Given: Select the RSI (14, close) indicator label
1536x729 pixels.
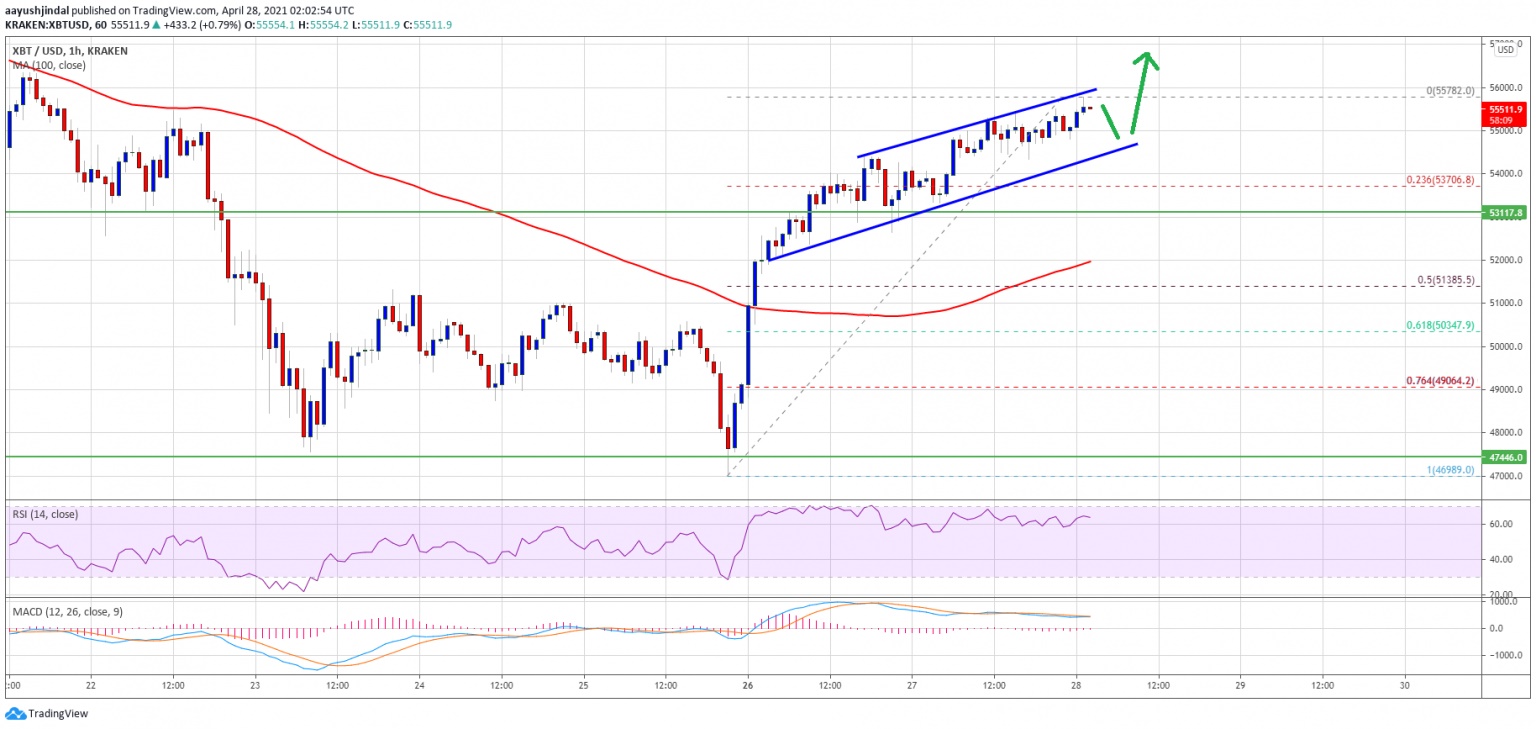Looking at the screenshot, I should (43, 514).
